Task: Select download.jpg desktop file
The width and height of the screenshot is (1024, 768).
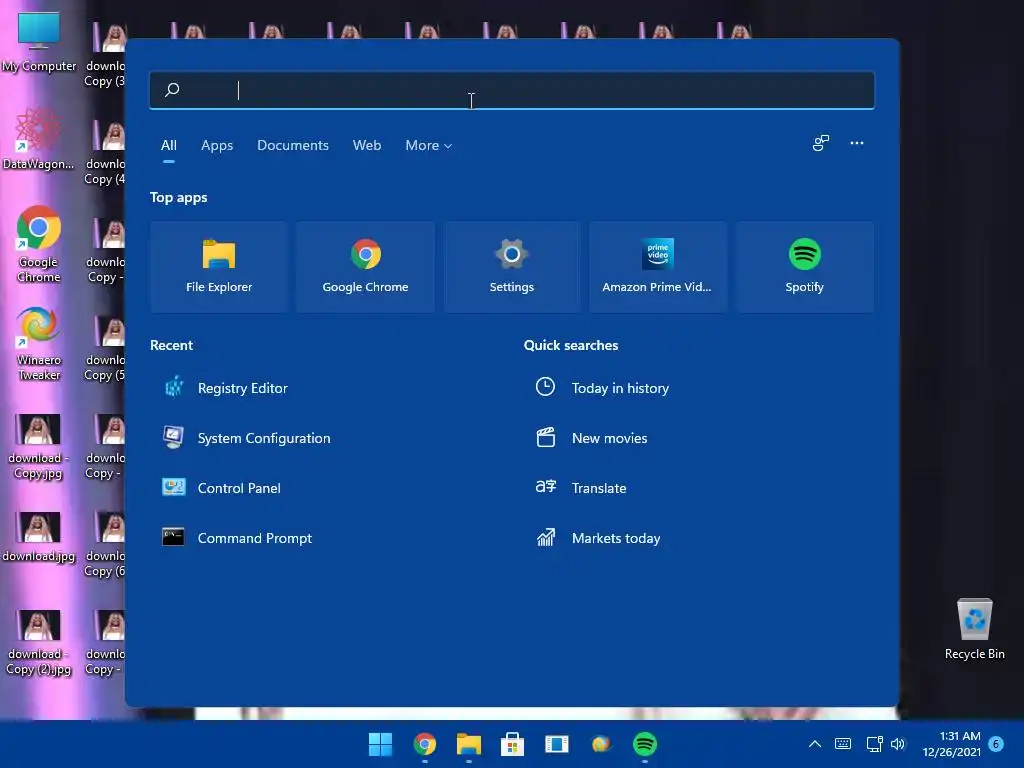Action: click(39, 537)
